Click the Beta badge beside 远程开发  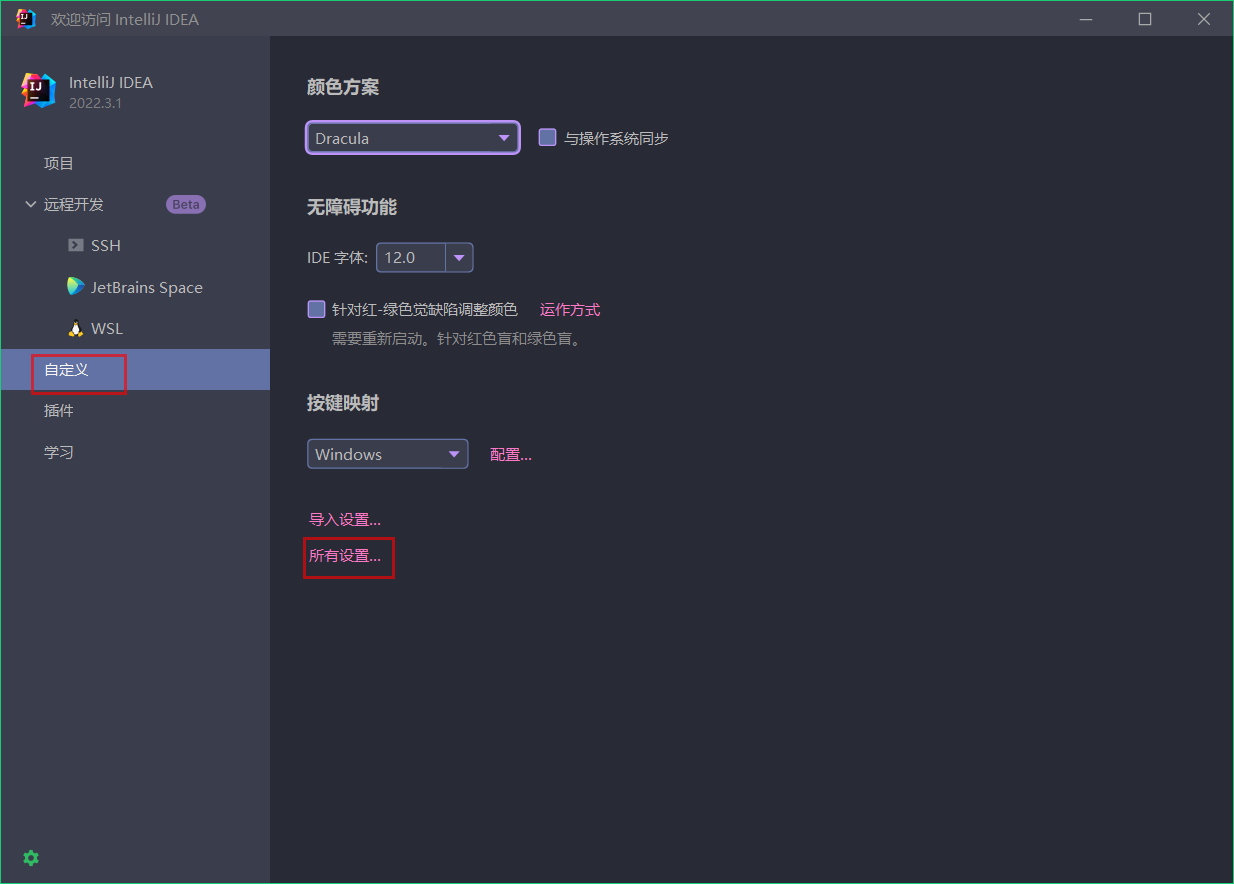tap(186, 204)
